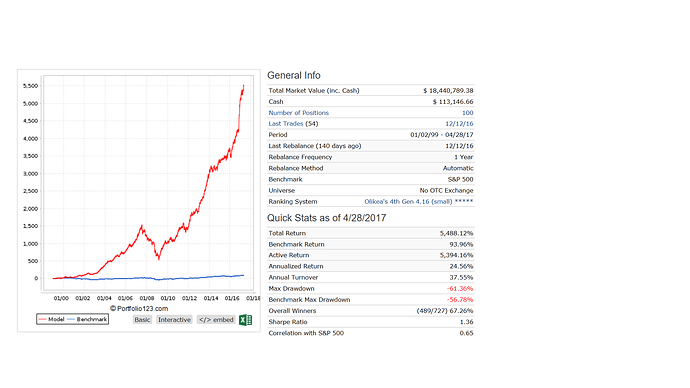
Task: Select the Annualized Return value 24.56%
Action: point(461,266)
